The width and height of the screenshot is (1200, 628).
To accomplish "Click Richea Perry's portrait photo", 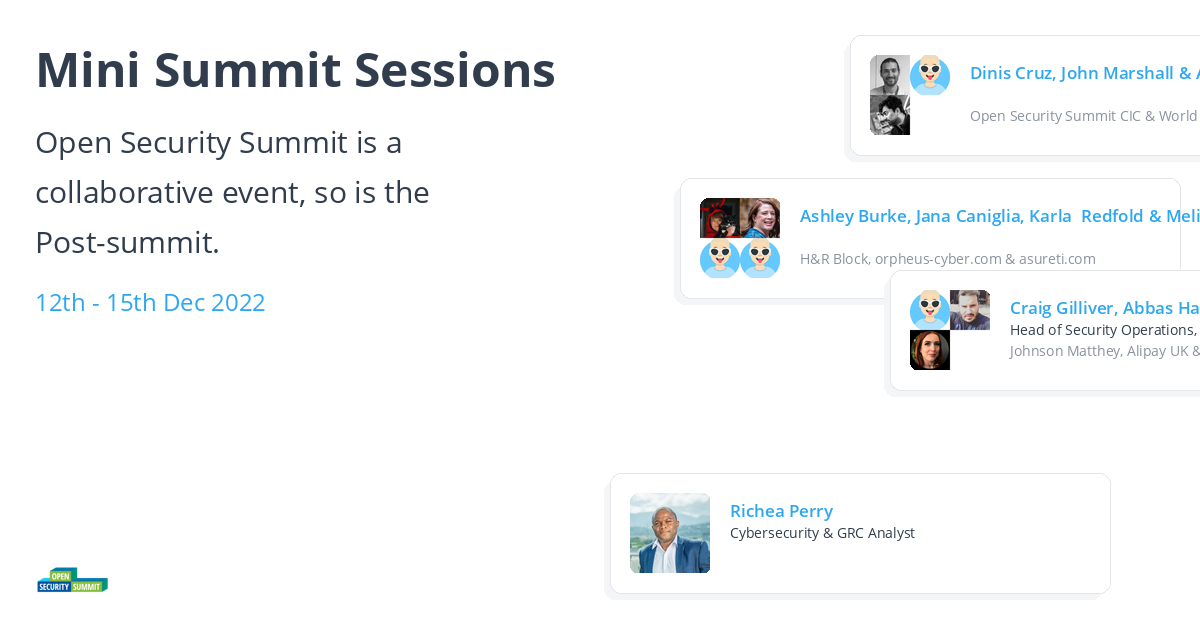I will pos(669,533).
